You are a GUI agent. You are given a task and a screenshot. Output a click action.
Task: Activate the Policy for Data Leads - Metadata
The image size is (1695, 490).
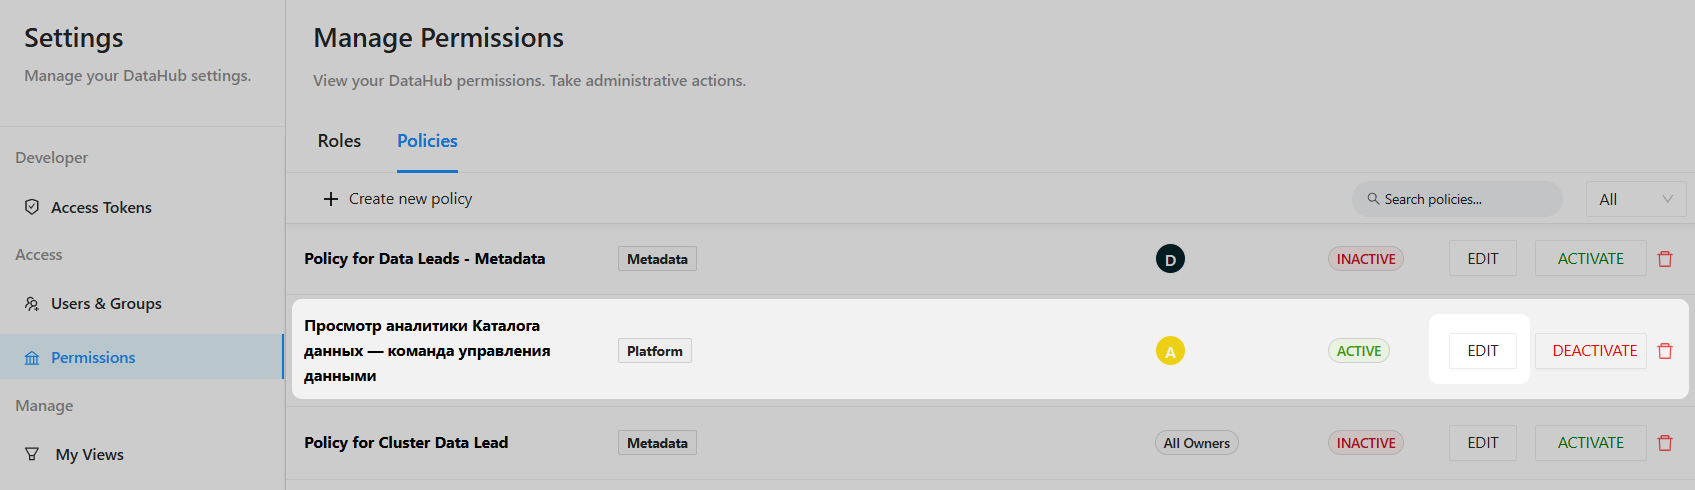coord(1590,259)
